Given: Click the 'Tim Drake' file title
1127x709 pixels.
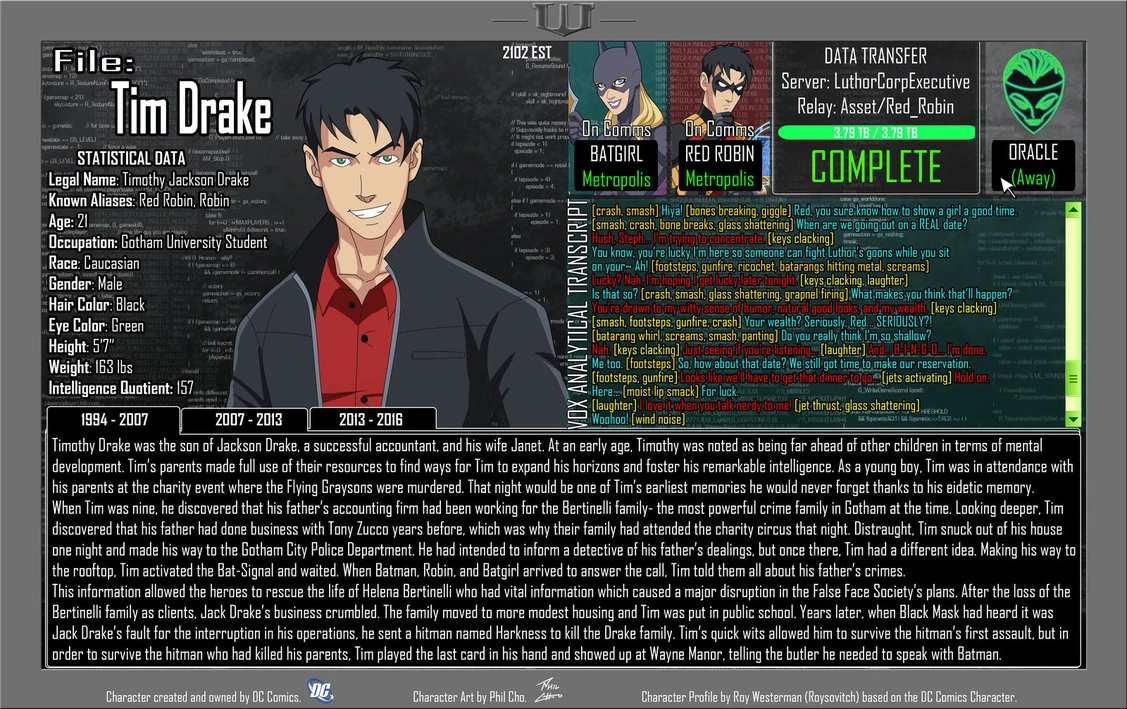Looking at the screenshot, I should pyautogui.click(x=191, y=108).
